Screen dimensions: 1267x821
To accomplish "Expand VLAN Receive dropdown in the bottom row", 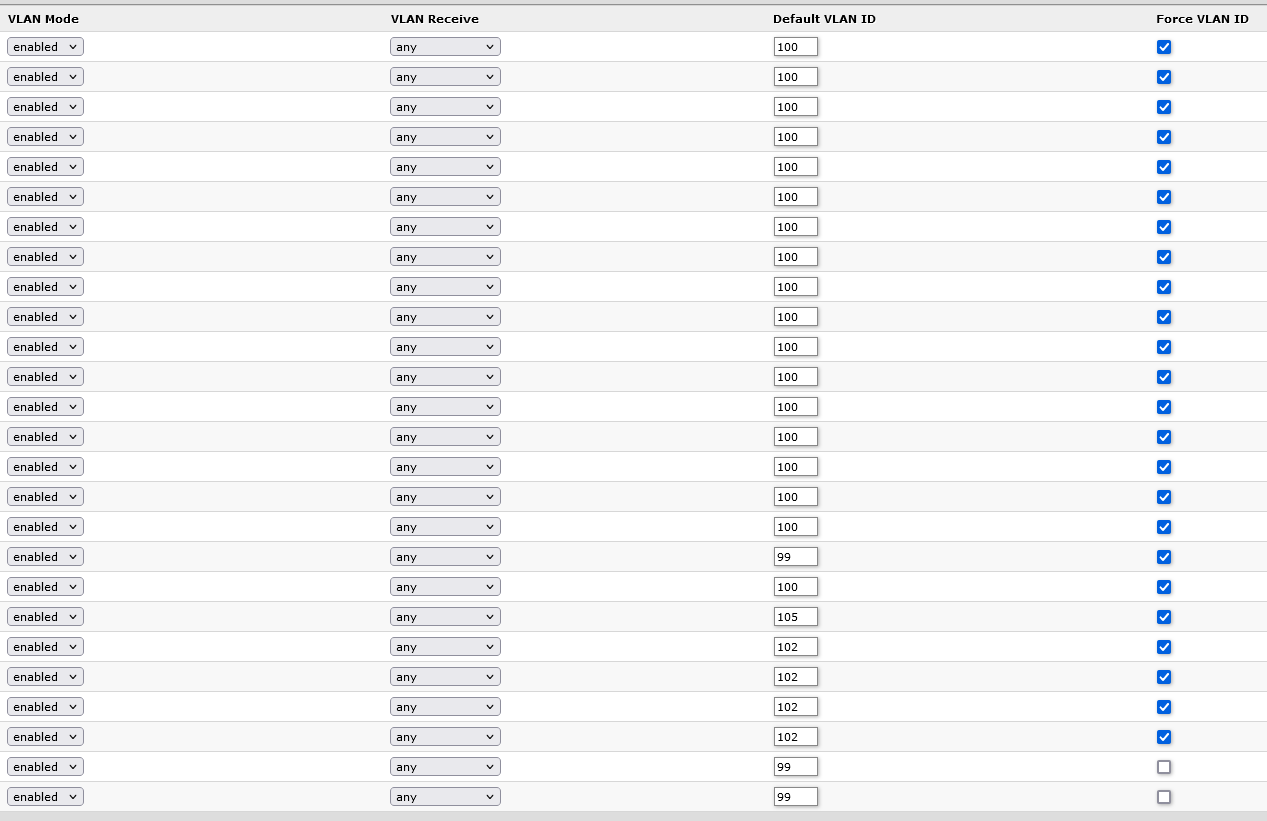I will point(445,797).
